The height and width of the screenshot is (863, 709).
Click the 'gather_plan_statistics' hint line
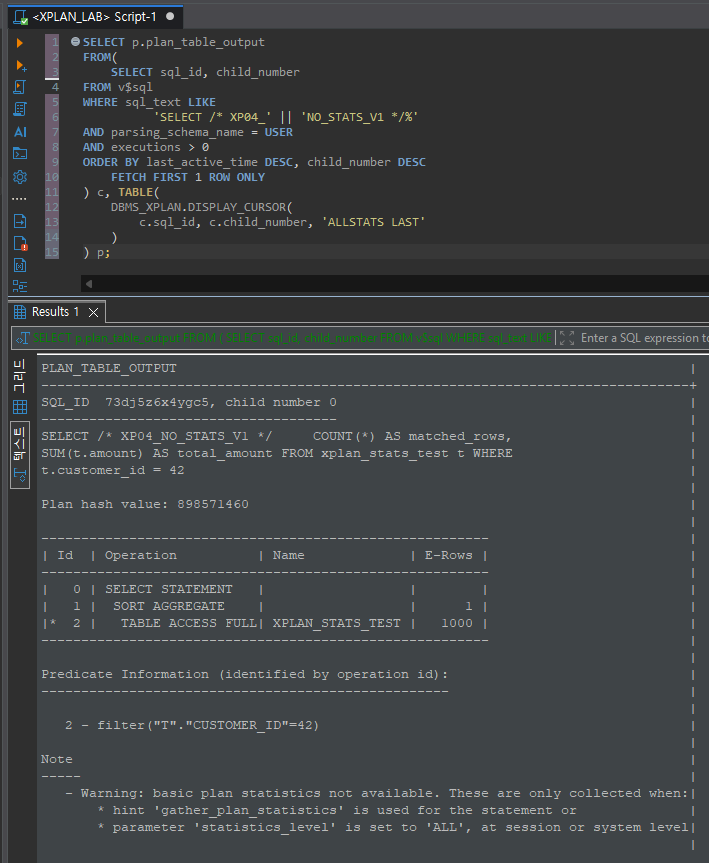(337, 810)
